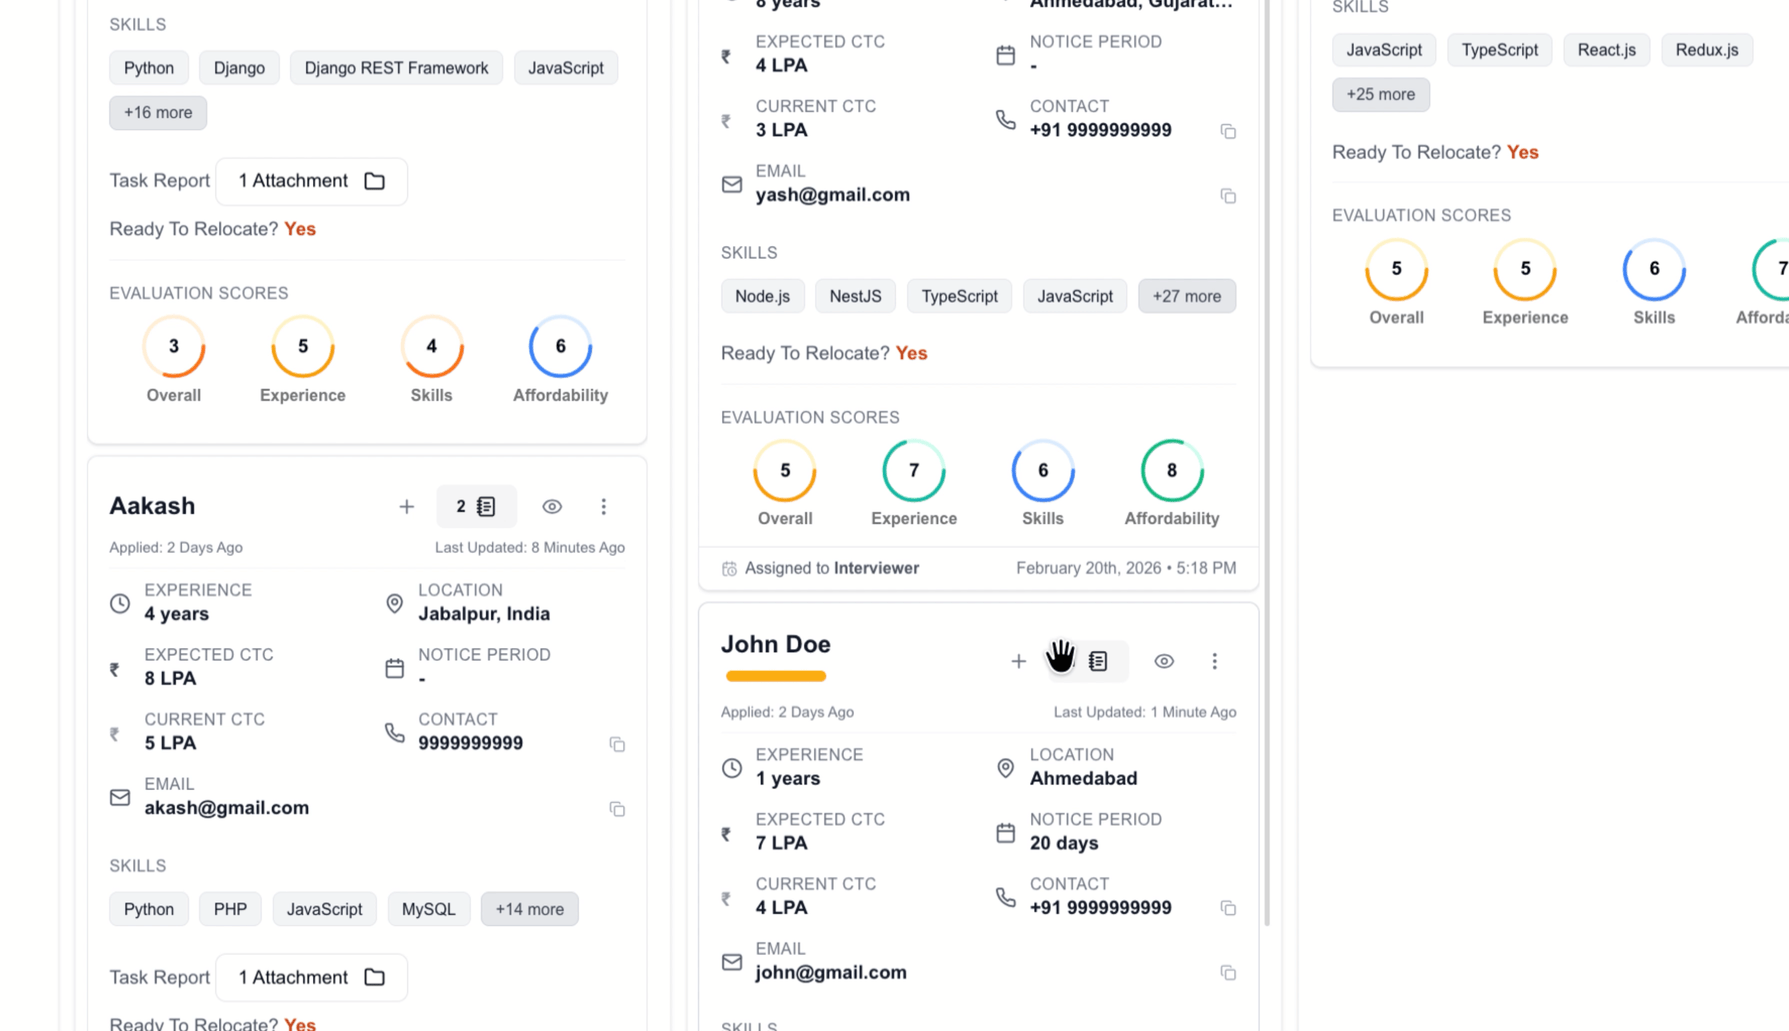Toggle the eye preview on John Doe's card
Viewport: 1789px width, 1031px height.
click(1164, 661)
